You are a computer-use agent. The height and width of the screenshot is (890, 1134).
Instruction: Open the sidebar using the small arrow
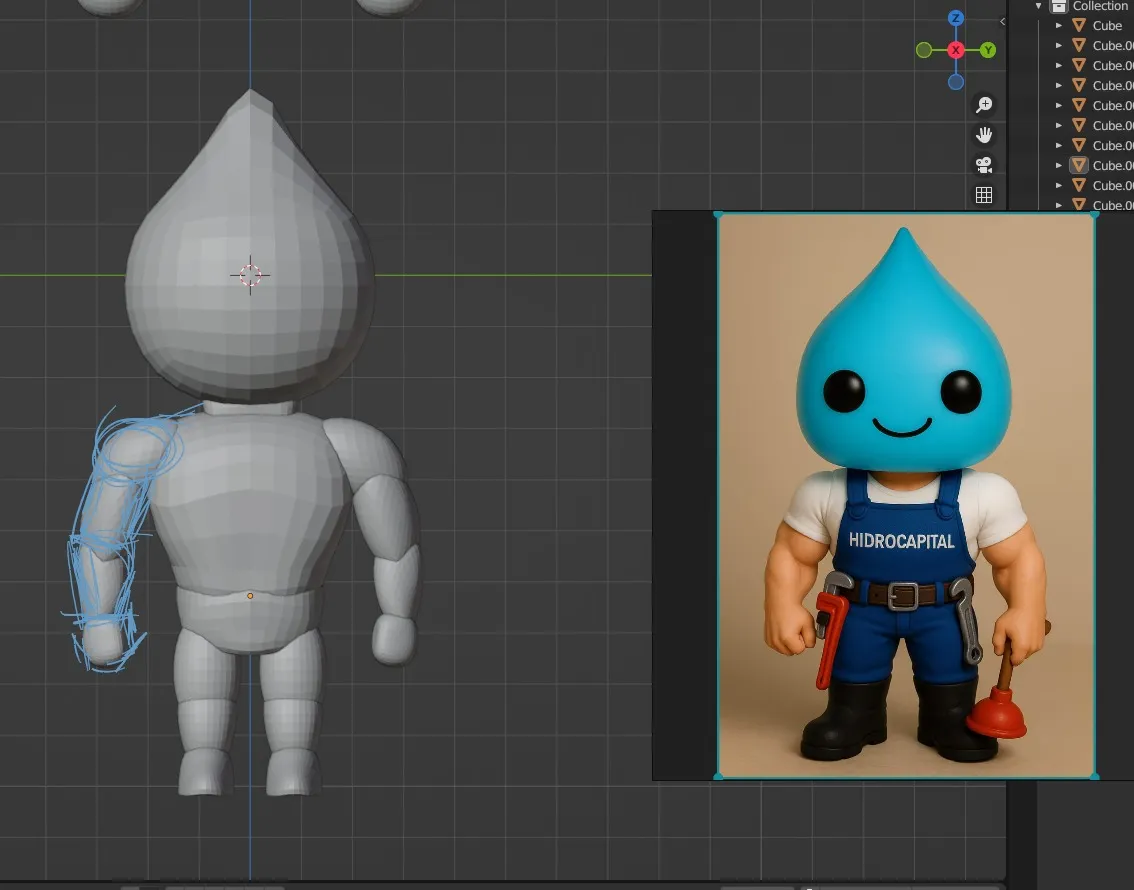click(x=1002, y=22)
